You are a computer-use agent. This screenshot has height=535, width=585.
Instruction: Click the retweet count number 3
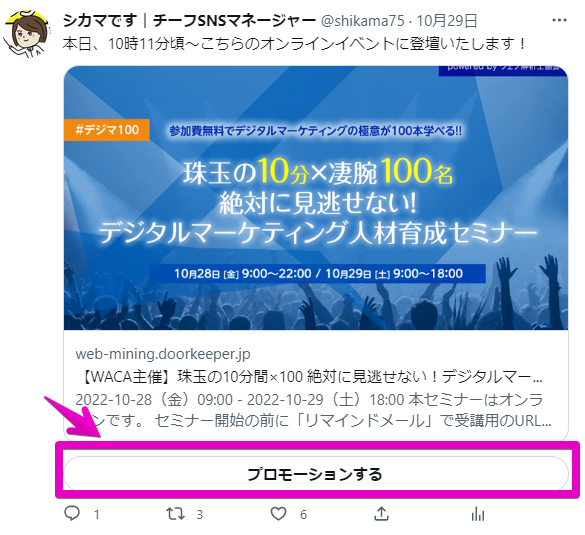click(x=200, y=515)
